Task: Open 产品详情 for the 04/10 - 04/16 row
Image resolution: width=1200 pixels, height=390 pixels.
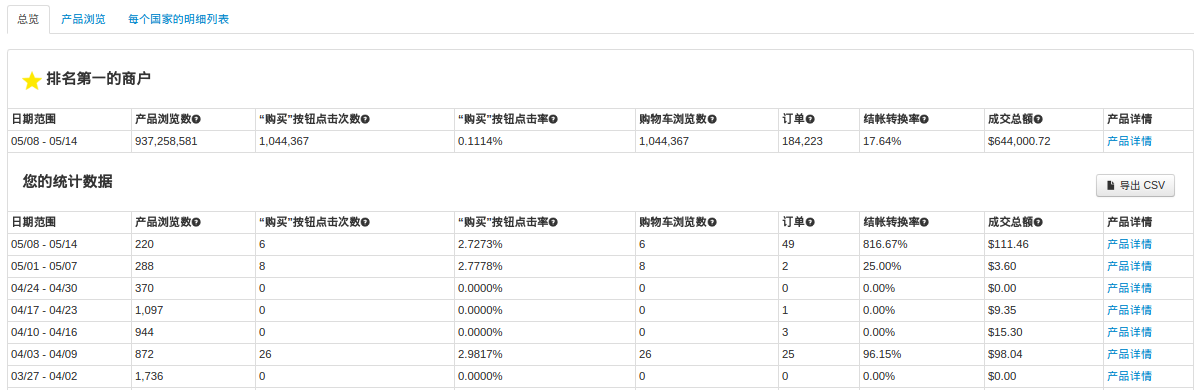Action: click(x=1129, y=332)
